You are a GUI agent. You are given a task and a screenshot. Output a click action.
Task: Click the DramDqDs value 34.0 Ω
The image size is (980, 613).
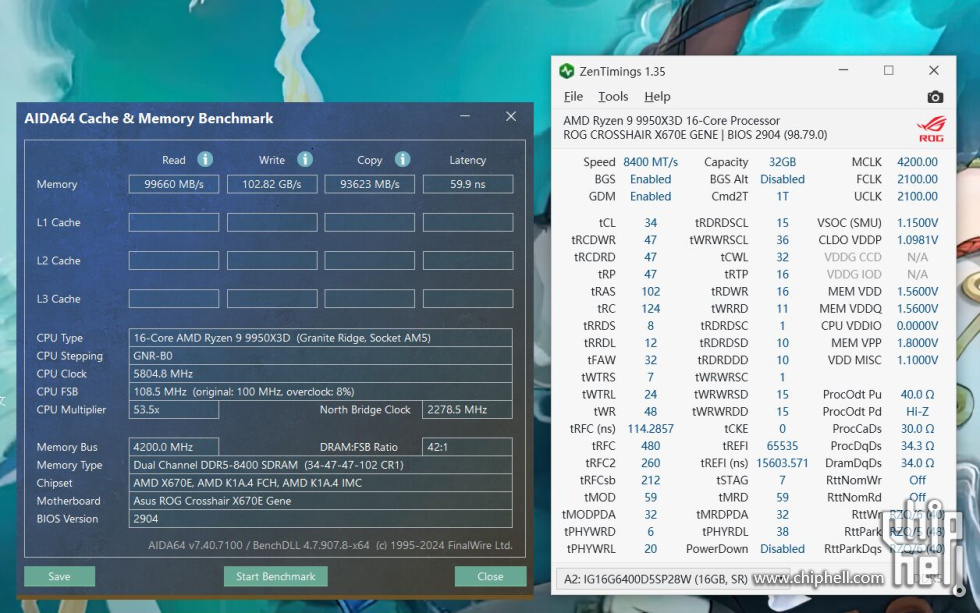(918, 463)
